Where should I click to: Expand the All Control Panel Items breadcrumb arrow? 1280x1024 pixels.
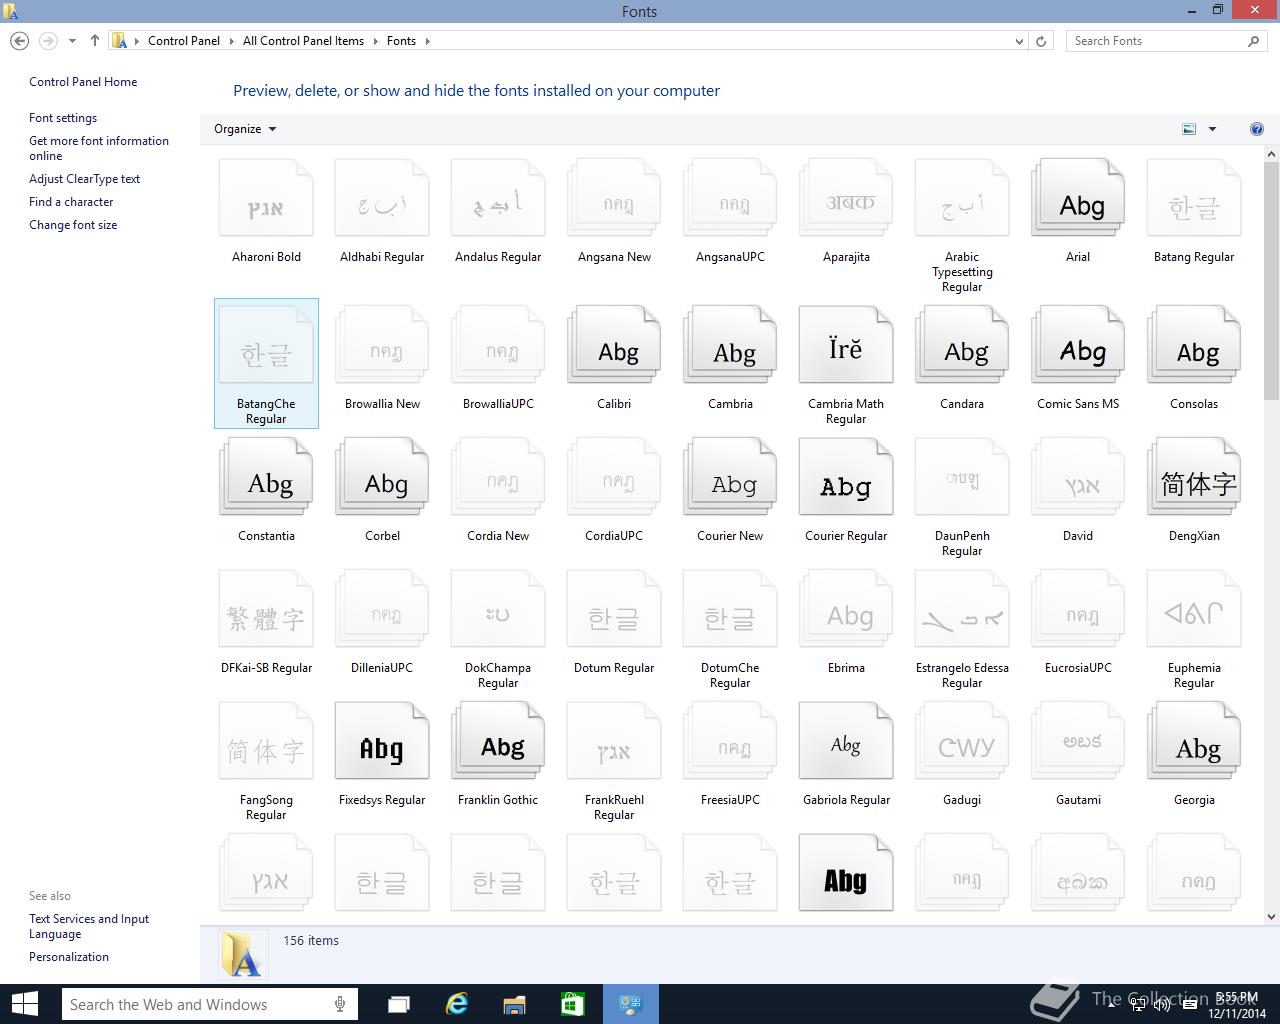click(376, 41)
